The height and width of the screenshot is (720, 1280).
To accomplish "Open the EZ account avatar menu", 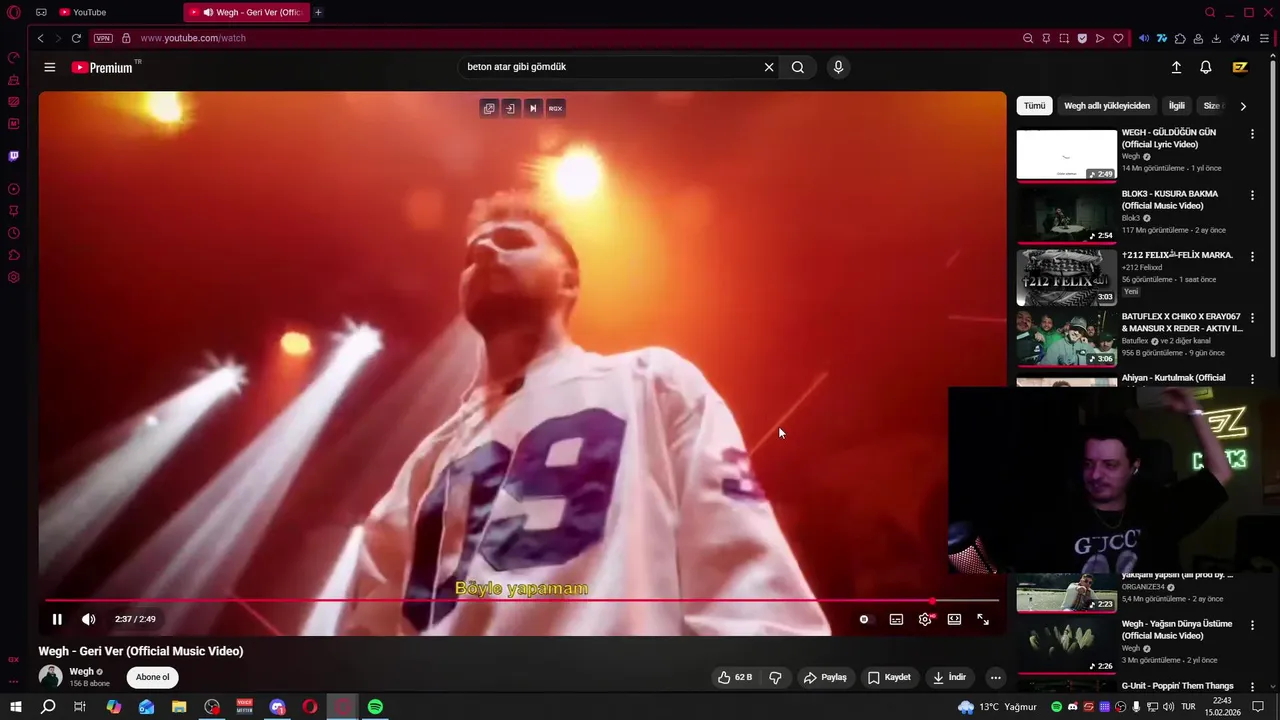I will coord(1240,67).
